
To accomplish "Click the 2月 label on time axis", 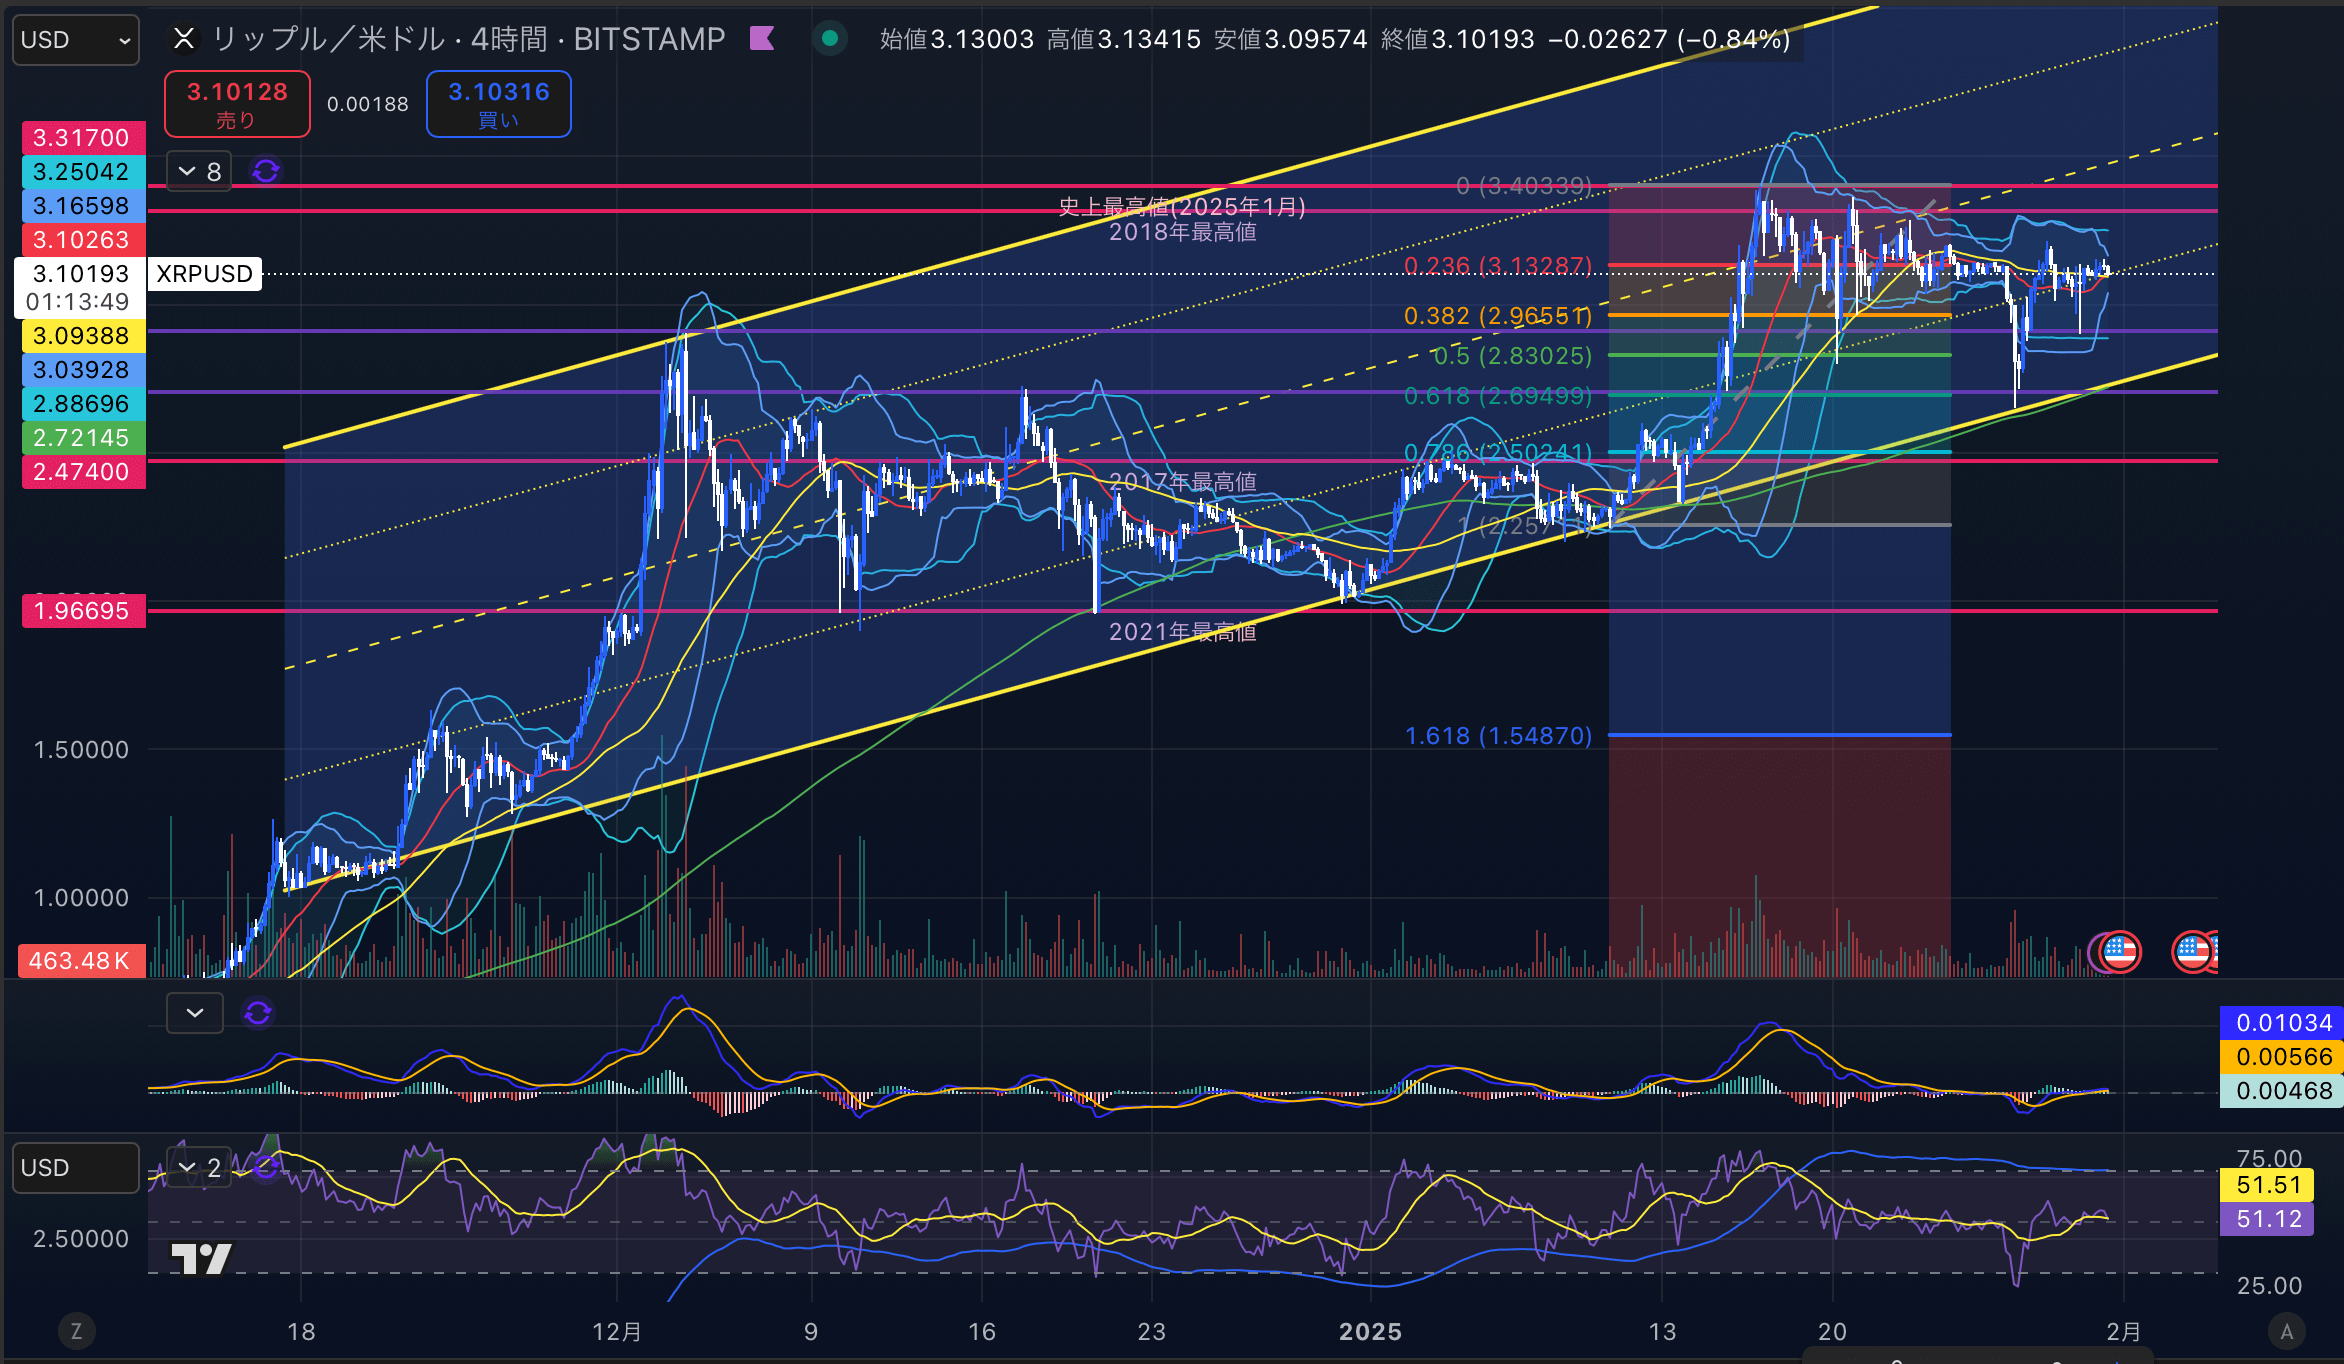I will [2124, 1331].
